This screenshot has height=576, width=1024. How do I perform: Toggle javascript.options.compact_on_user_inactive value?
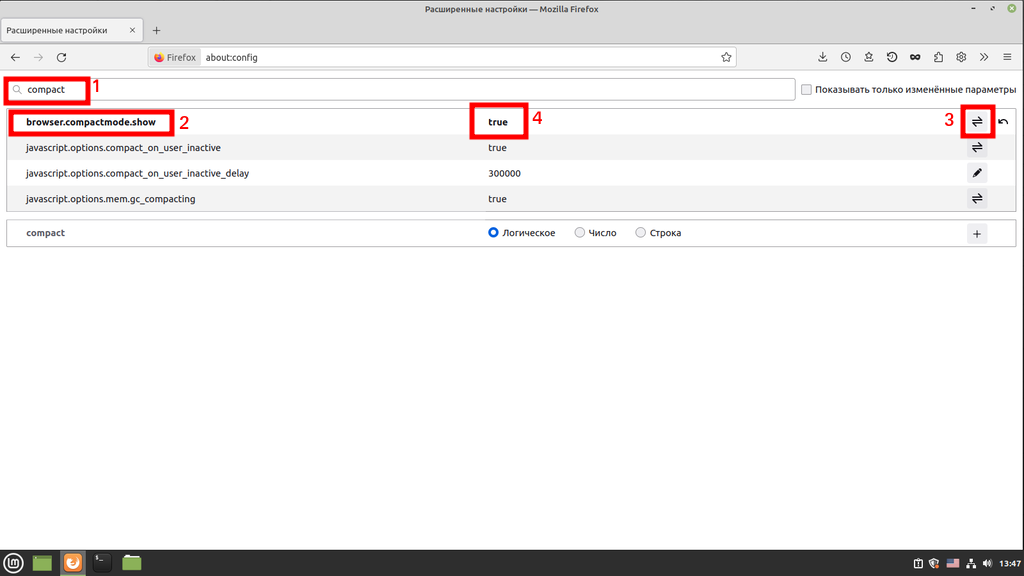click(x=977, y=148)
